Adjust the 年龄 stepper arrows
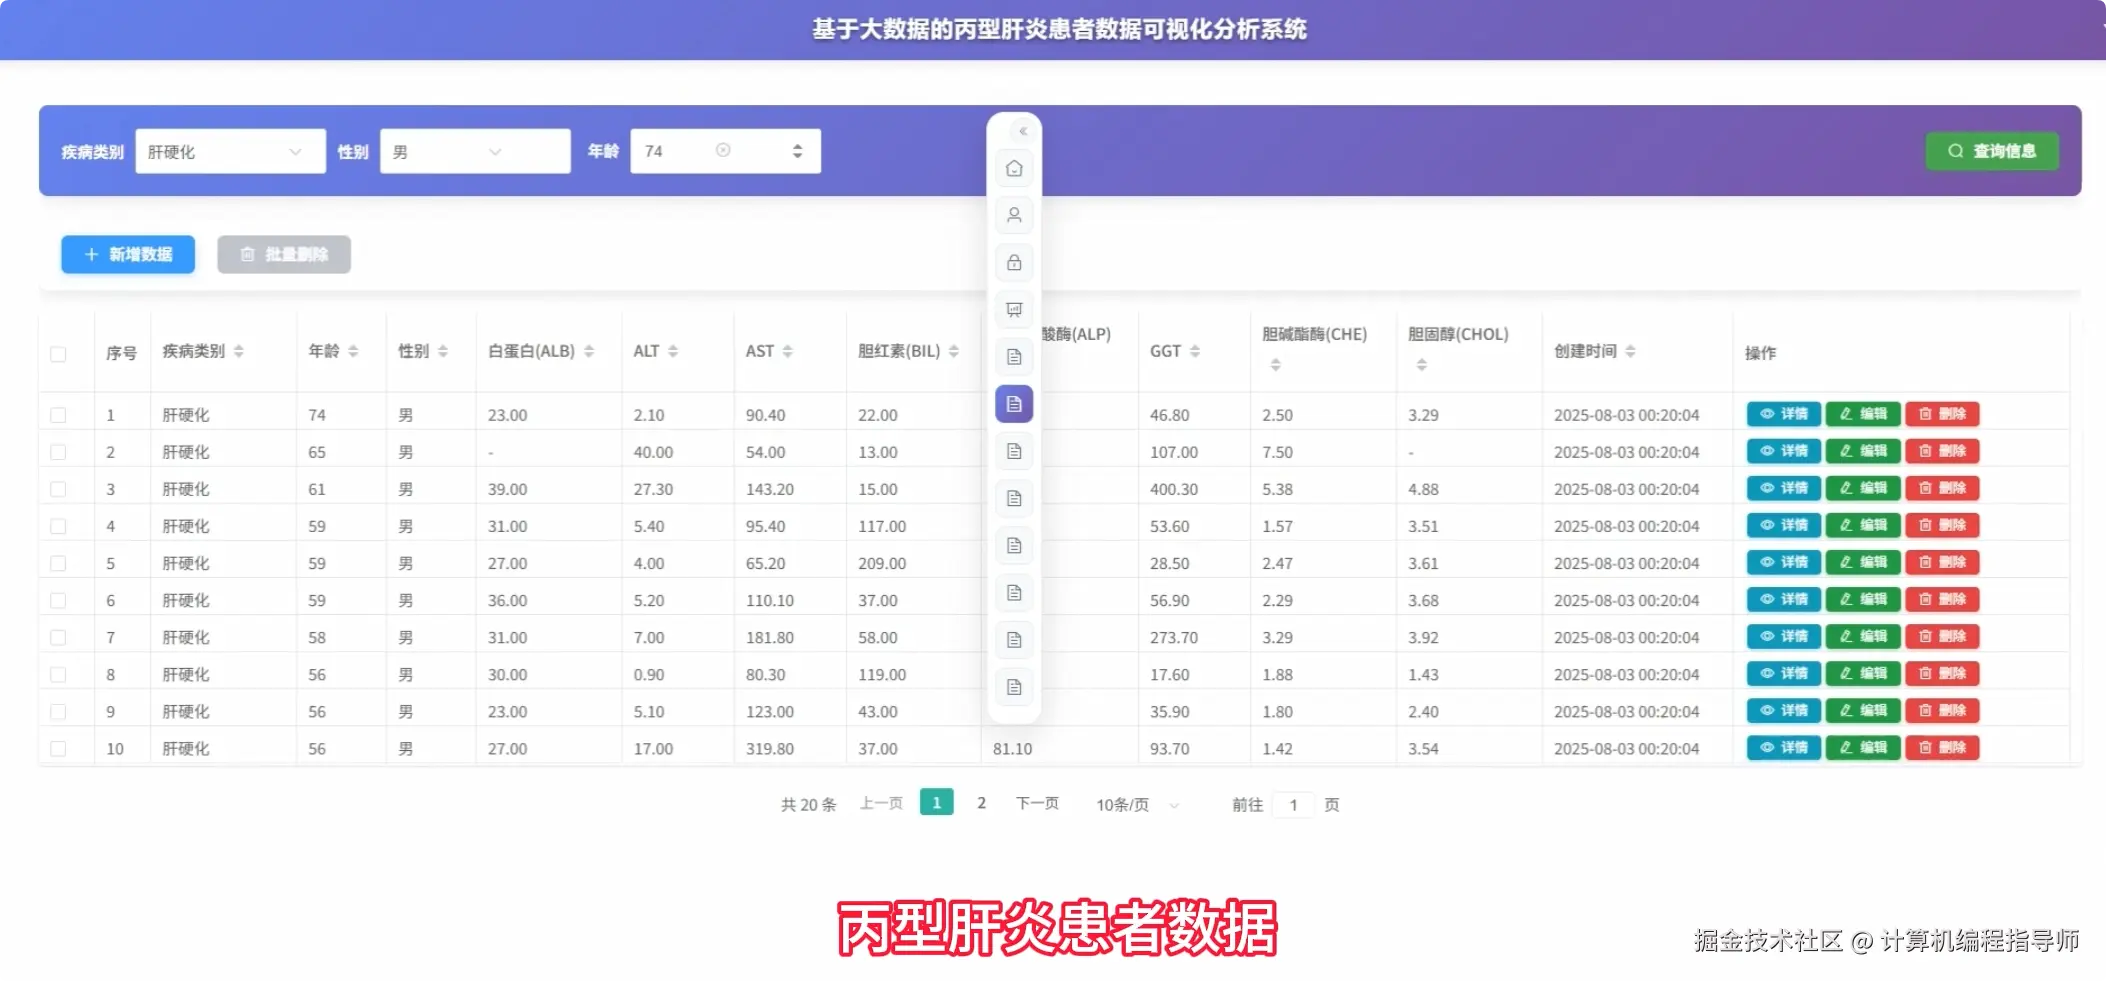Image resolution: width=2106 pixels, height=981 pixels. coord(797,151)
